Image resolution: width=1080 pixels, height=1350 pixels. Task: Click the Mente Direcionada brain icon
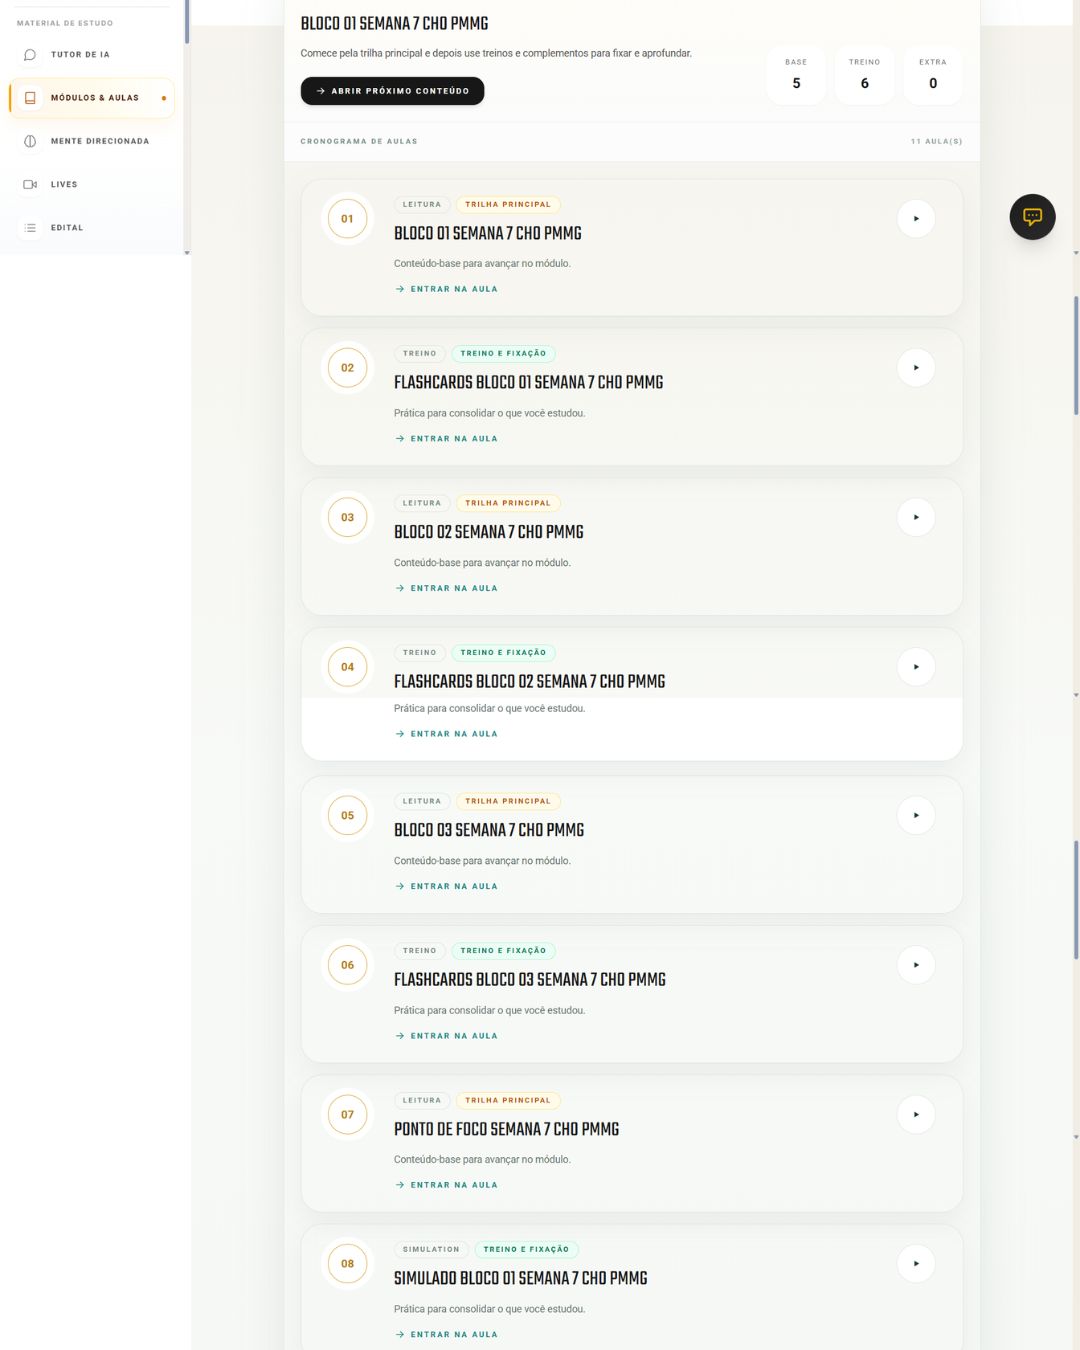tap(30, 141)
